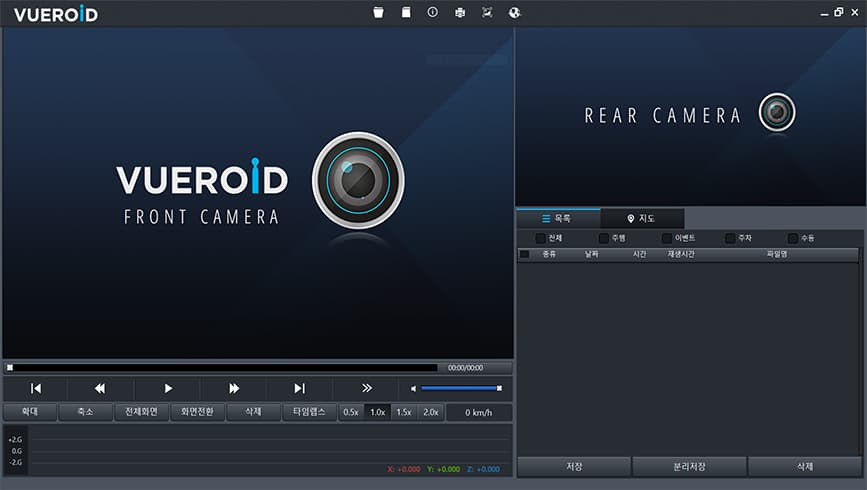Click the 00:00/00:00 time display
Image resolution: width=867 pixels, height=490 pixels.
click(x=466, y=368)
